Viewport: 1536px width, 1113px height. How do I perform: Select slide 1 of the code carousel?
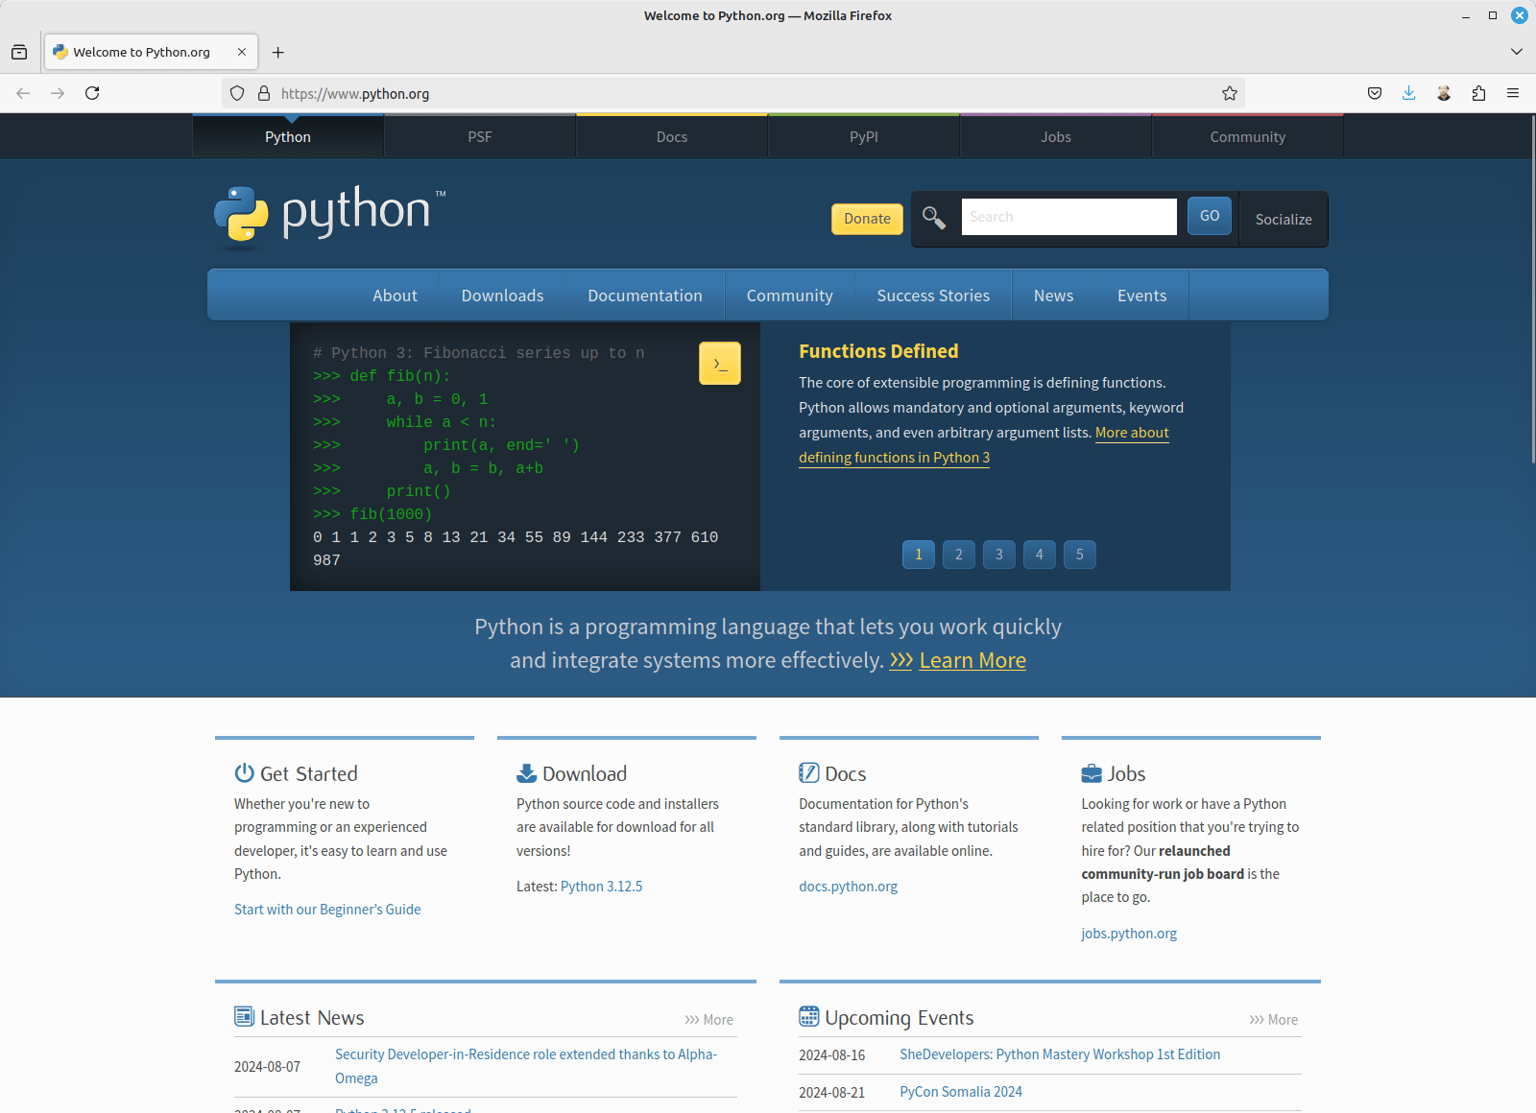pyautogui.click(x=918, y=554)
